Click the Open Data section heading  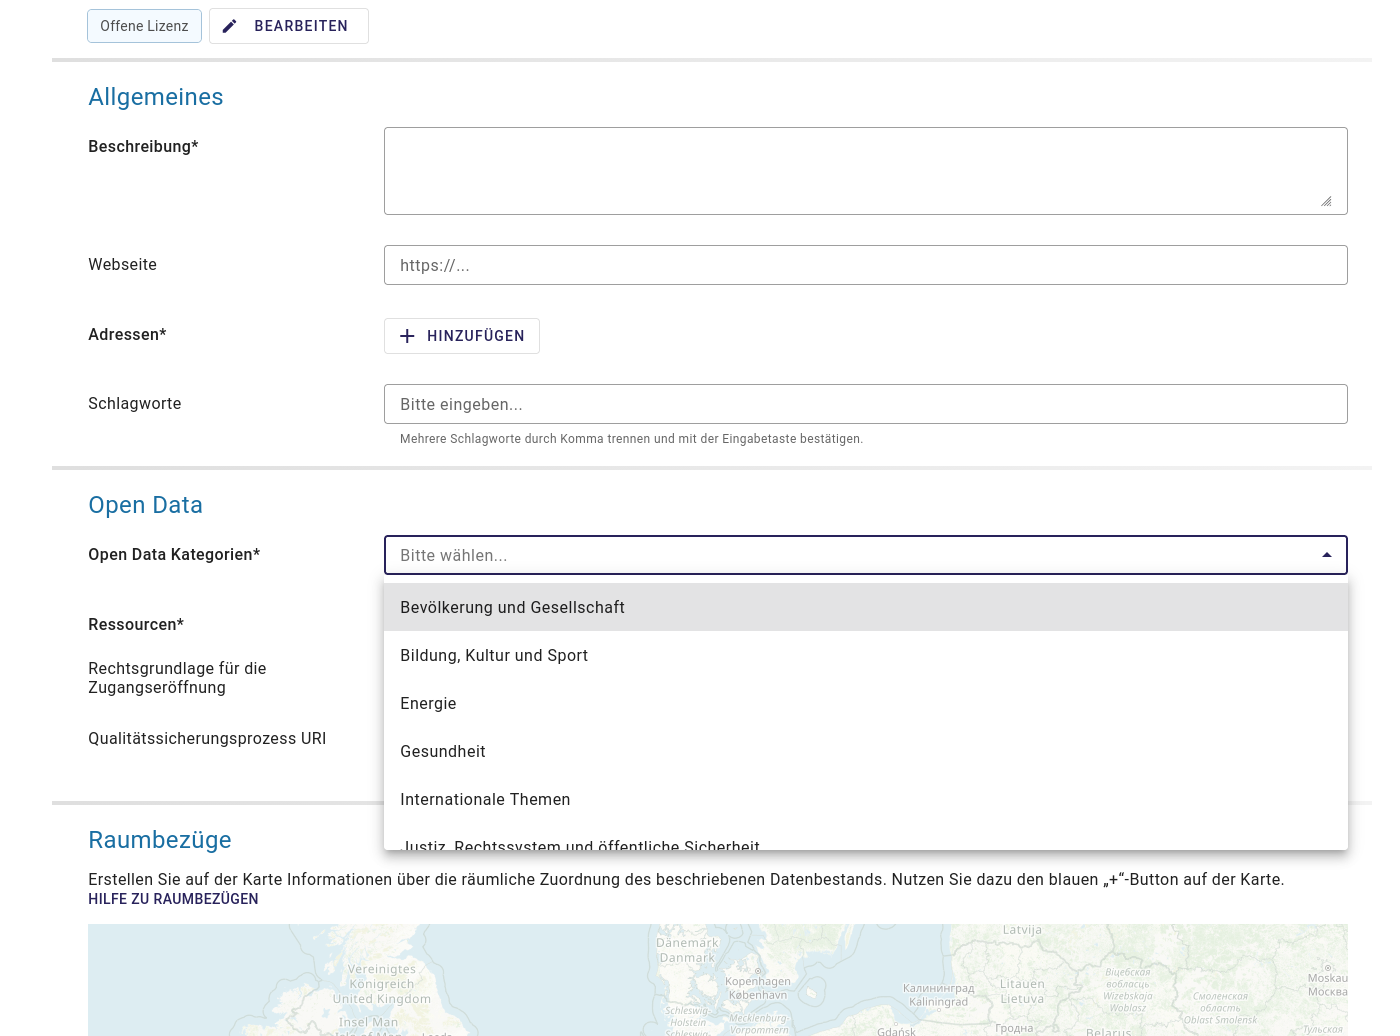tap(146, 505)
